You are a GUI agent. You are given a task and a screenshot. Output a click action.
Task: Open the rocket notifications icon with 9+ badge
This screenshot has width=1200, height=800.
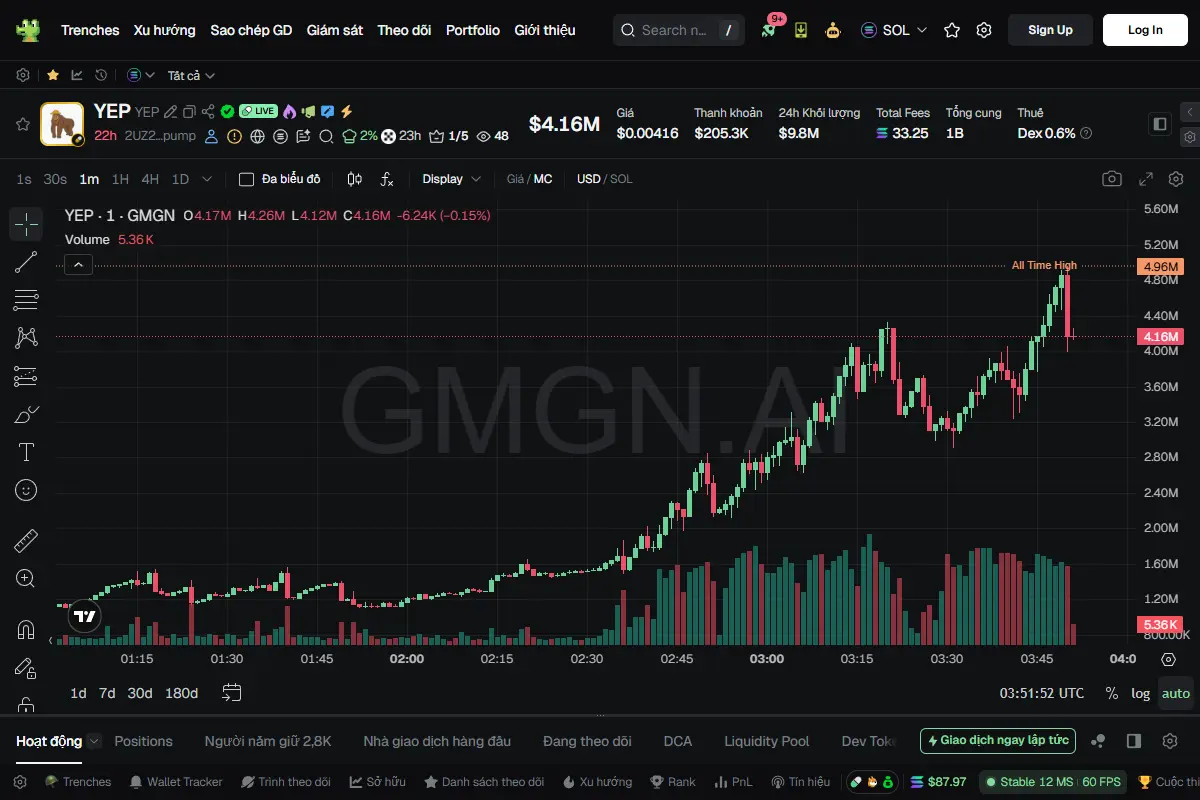tap(769, 29)
